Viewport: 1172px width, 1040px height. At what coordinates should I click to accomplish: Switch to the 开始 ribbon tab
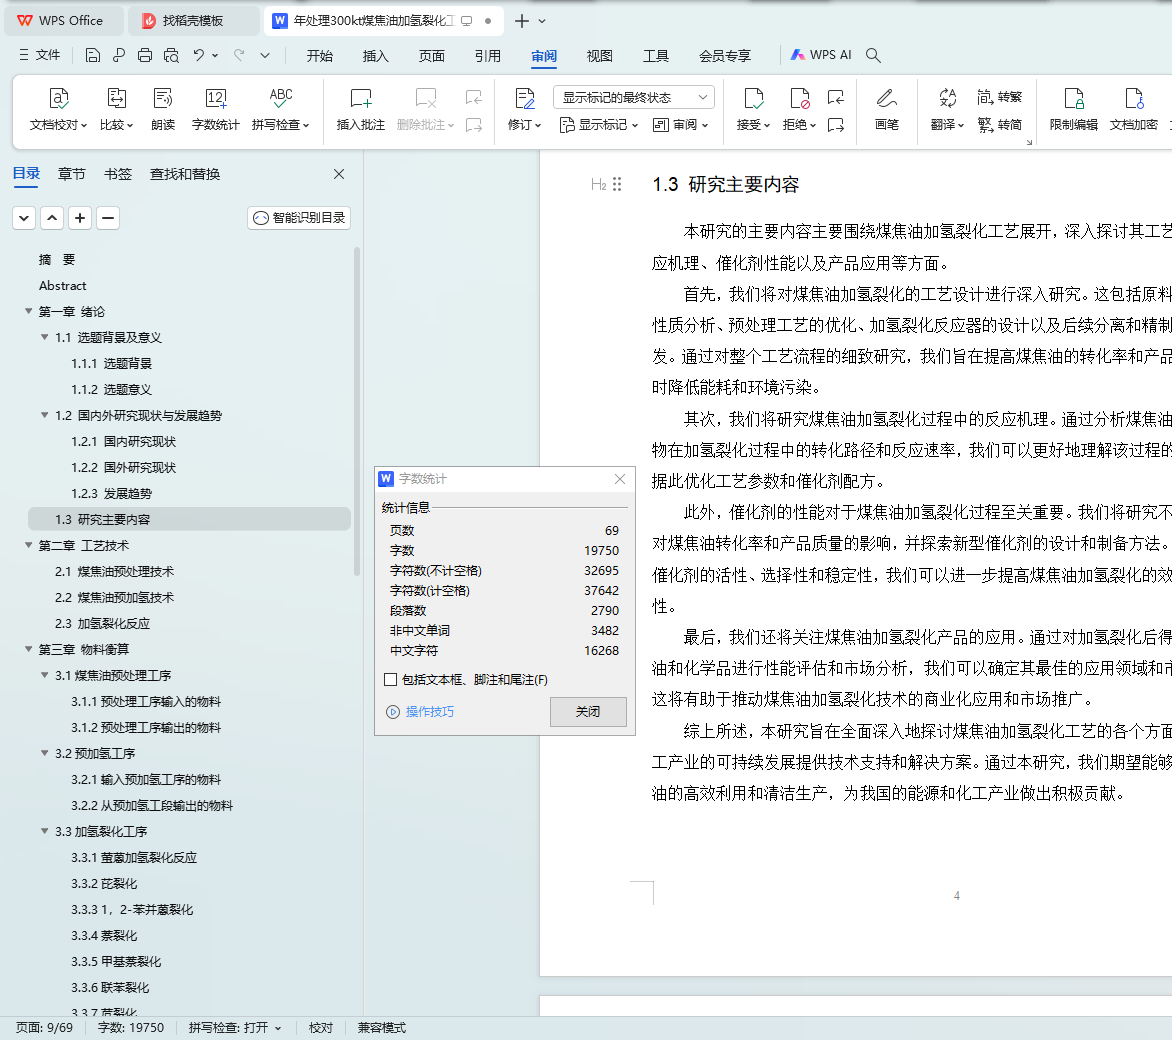319,56
